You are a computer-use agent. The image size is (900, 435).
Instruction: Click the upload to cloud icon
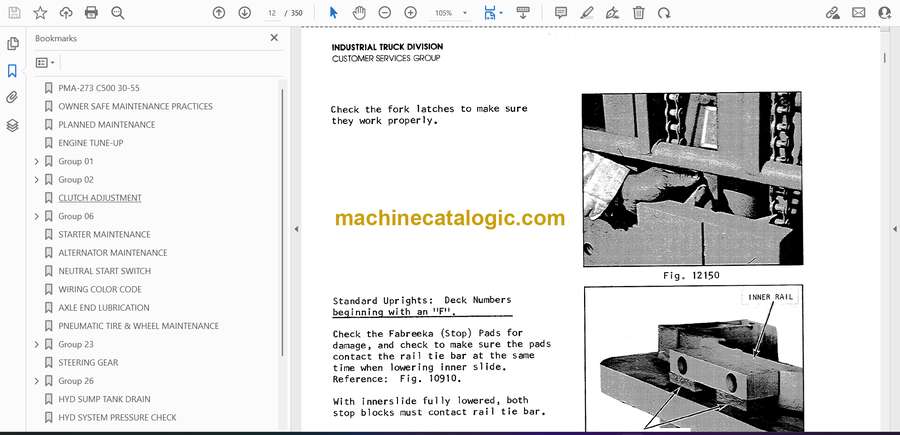(x=66, y=13)
